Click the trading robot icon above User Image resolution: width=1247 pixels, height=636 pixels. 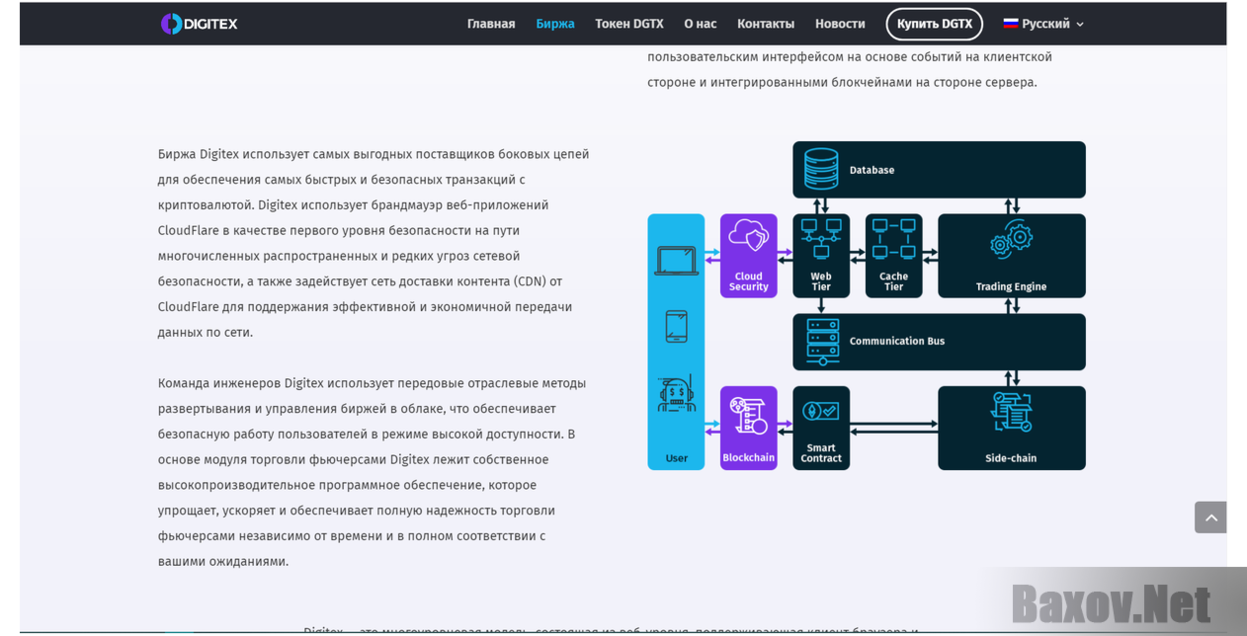coord(676,394)
